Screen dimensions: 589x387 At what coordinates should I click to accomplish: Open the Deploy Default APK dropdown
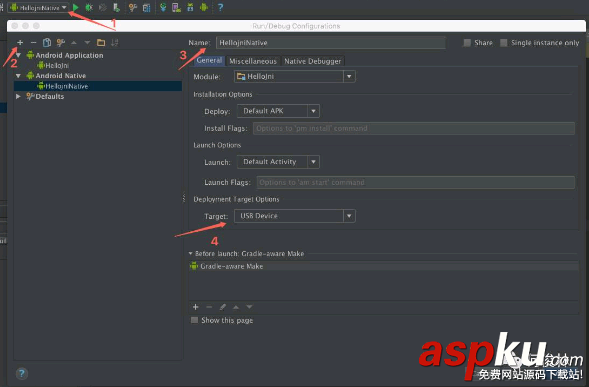click(x=278, y=111)
